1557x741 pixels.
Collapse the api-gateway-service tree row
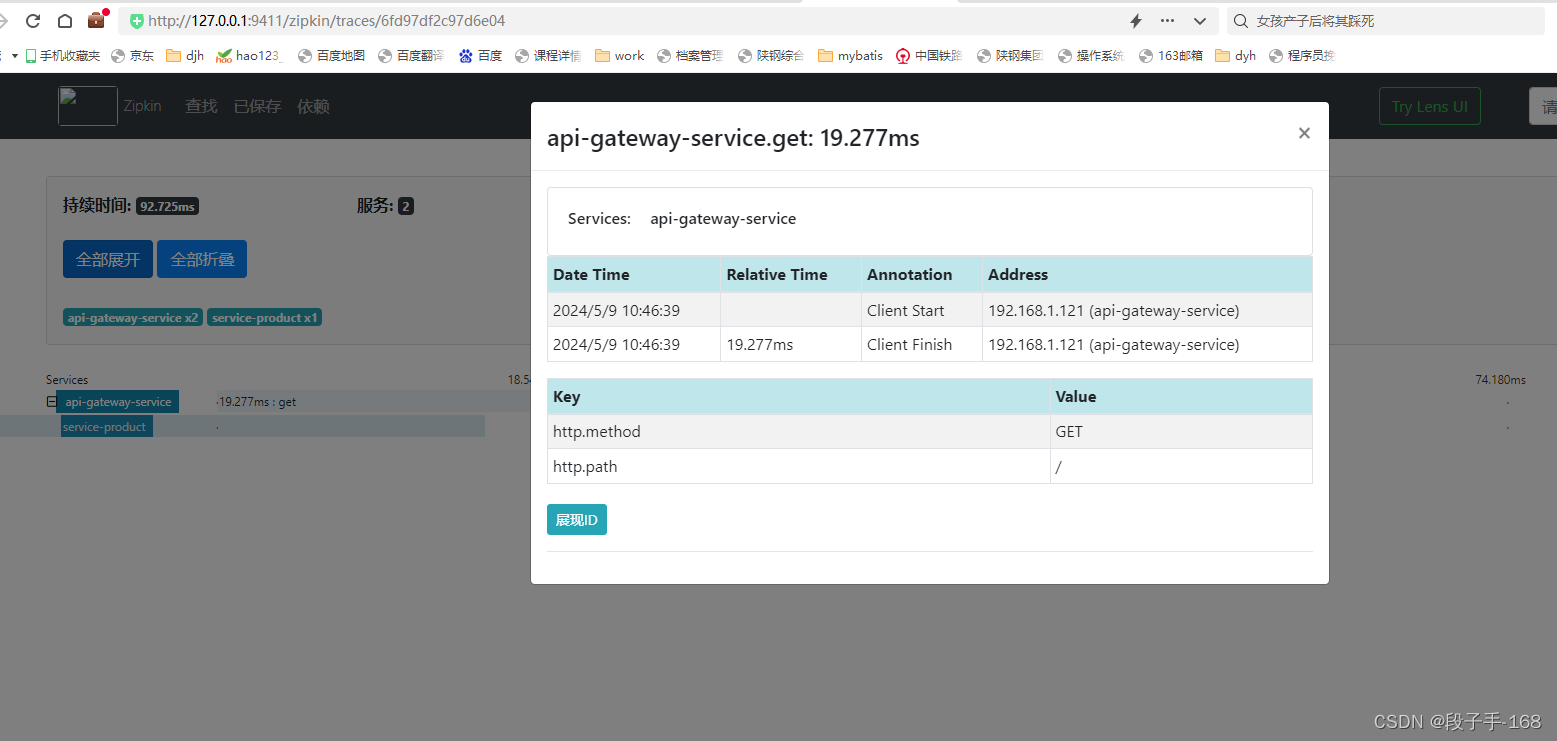[x=51, y=402]
